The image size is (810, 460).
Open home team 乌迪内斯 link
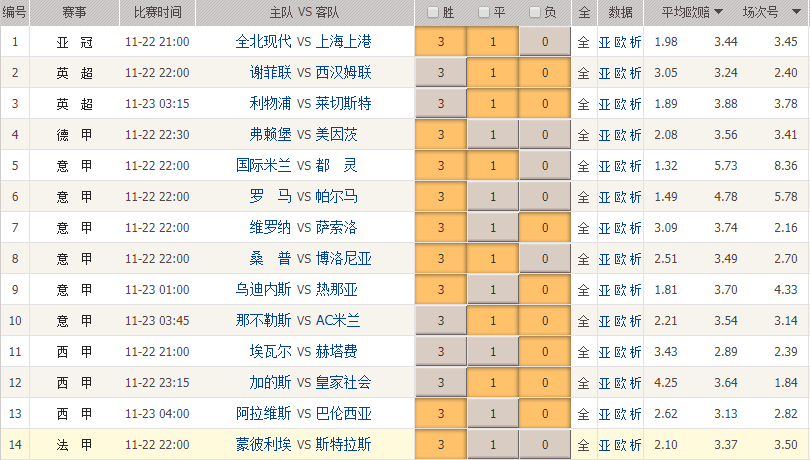(x=263, y=289)
